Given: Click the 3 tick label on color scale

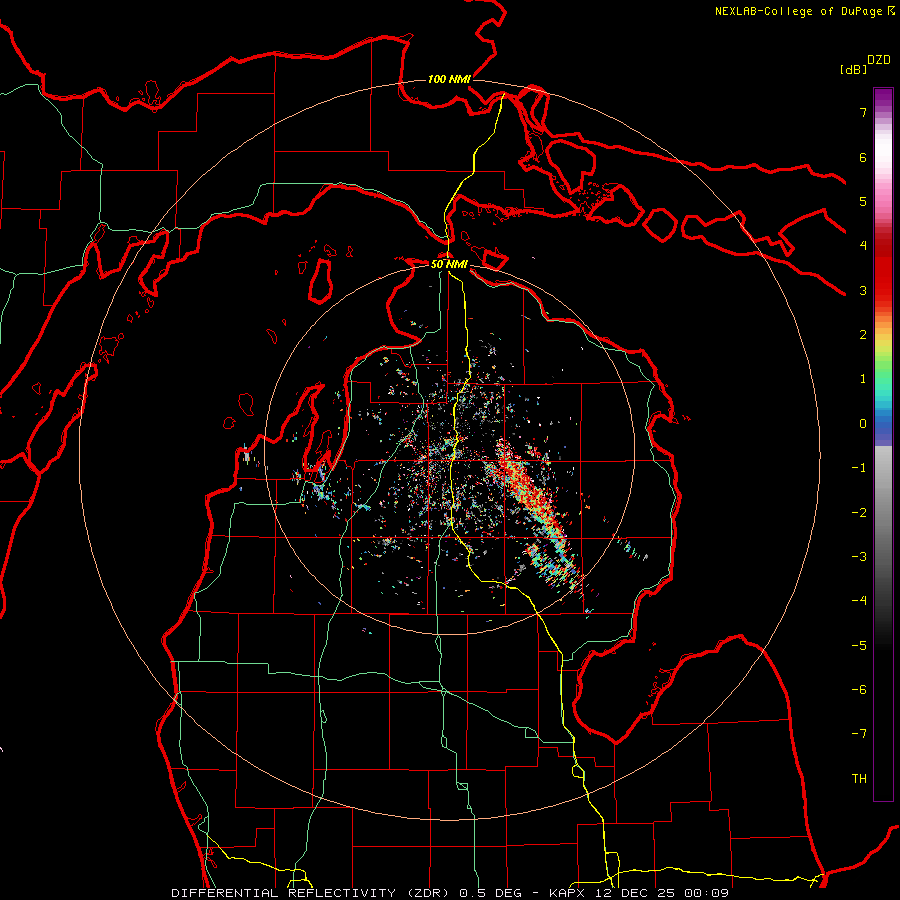Looking at the screenshot, I should tap(863, 290).
